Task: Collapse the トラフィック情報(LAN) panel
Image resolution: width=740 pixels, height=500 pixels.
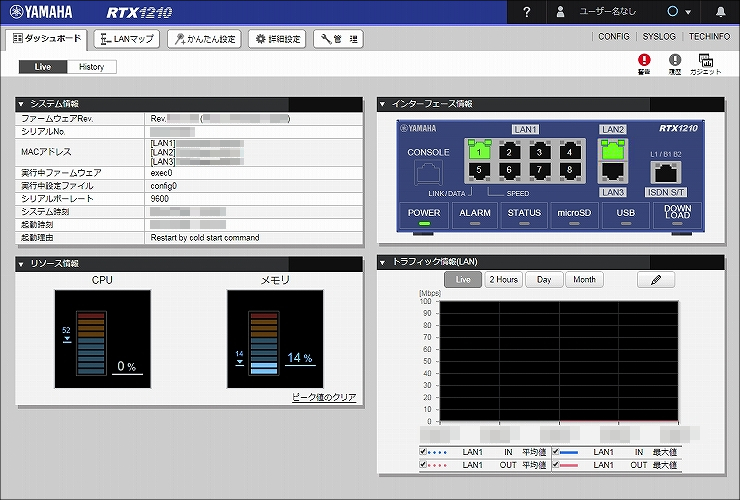Action: pos(383,262)
